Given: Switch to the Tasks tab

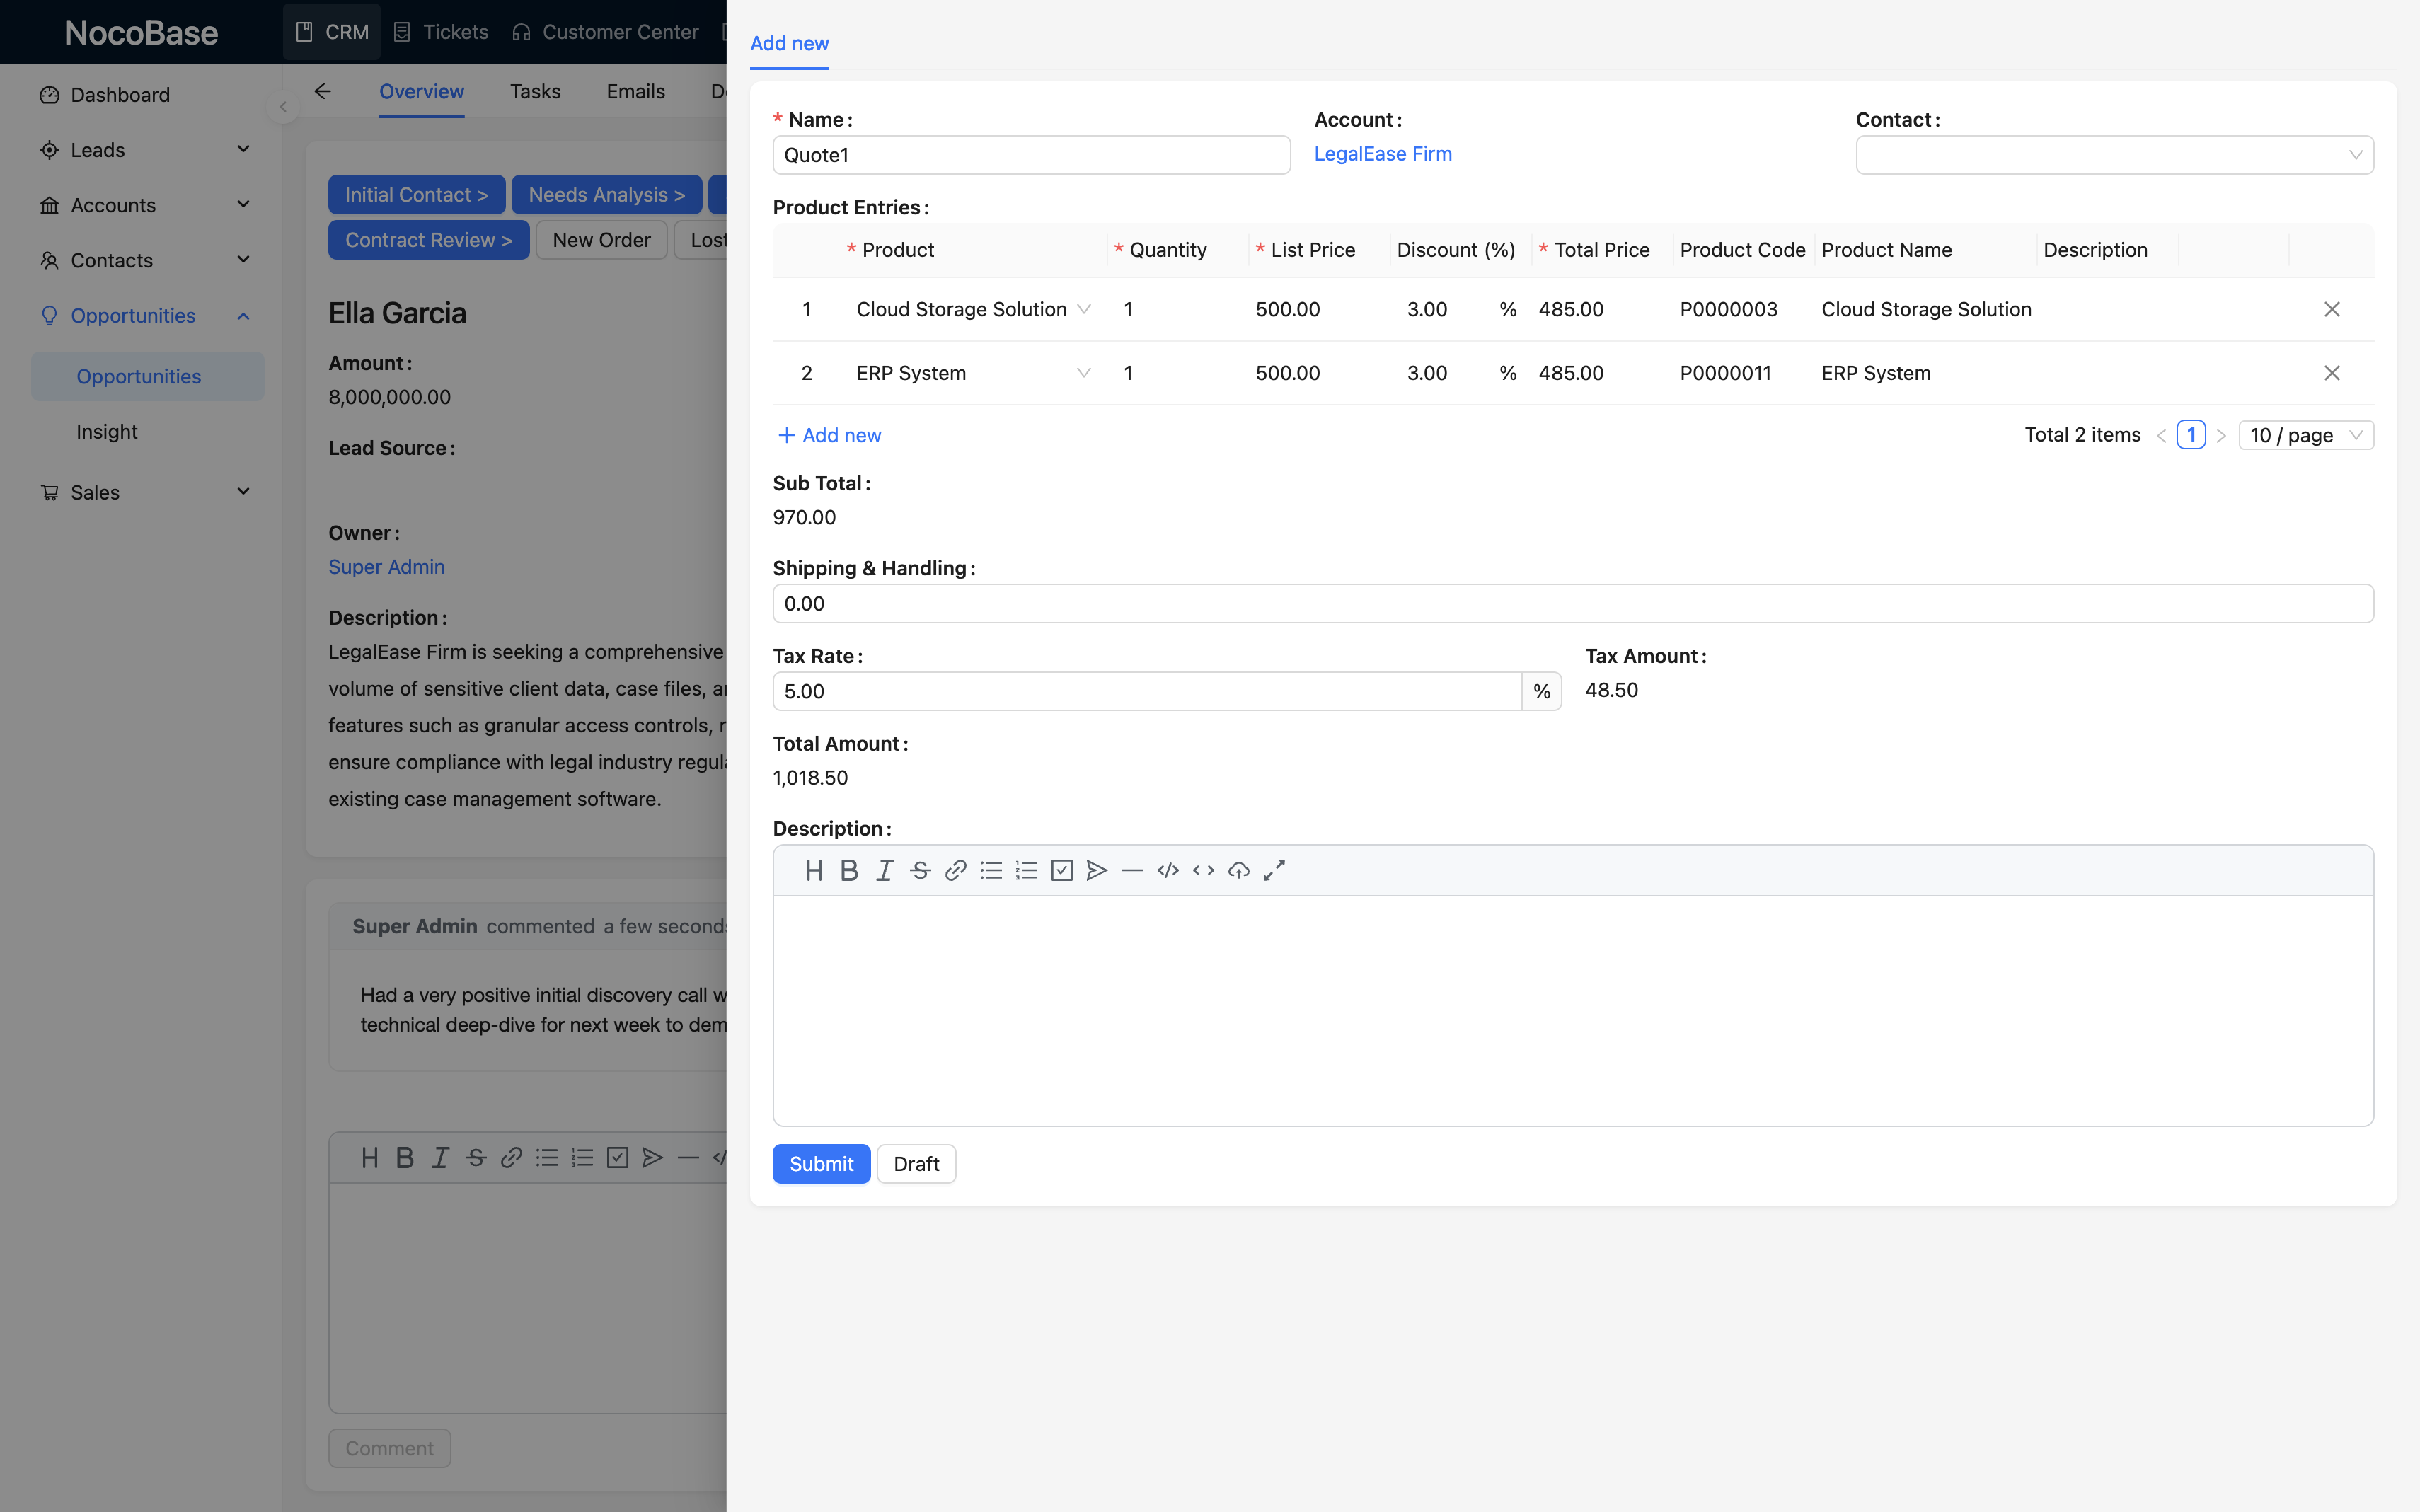Looking at the screenshot, I should coord(536,91).
